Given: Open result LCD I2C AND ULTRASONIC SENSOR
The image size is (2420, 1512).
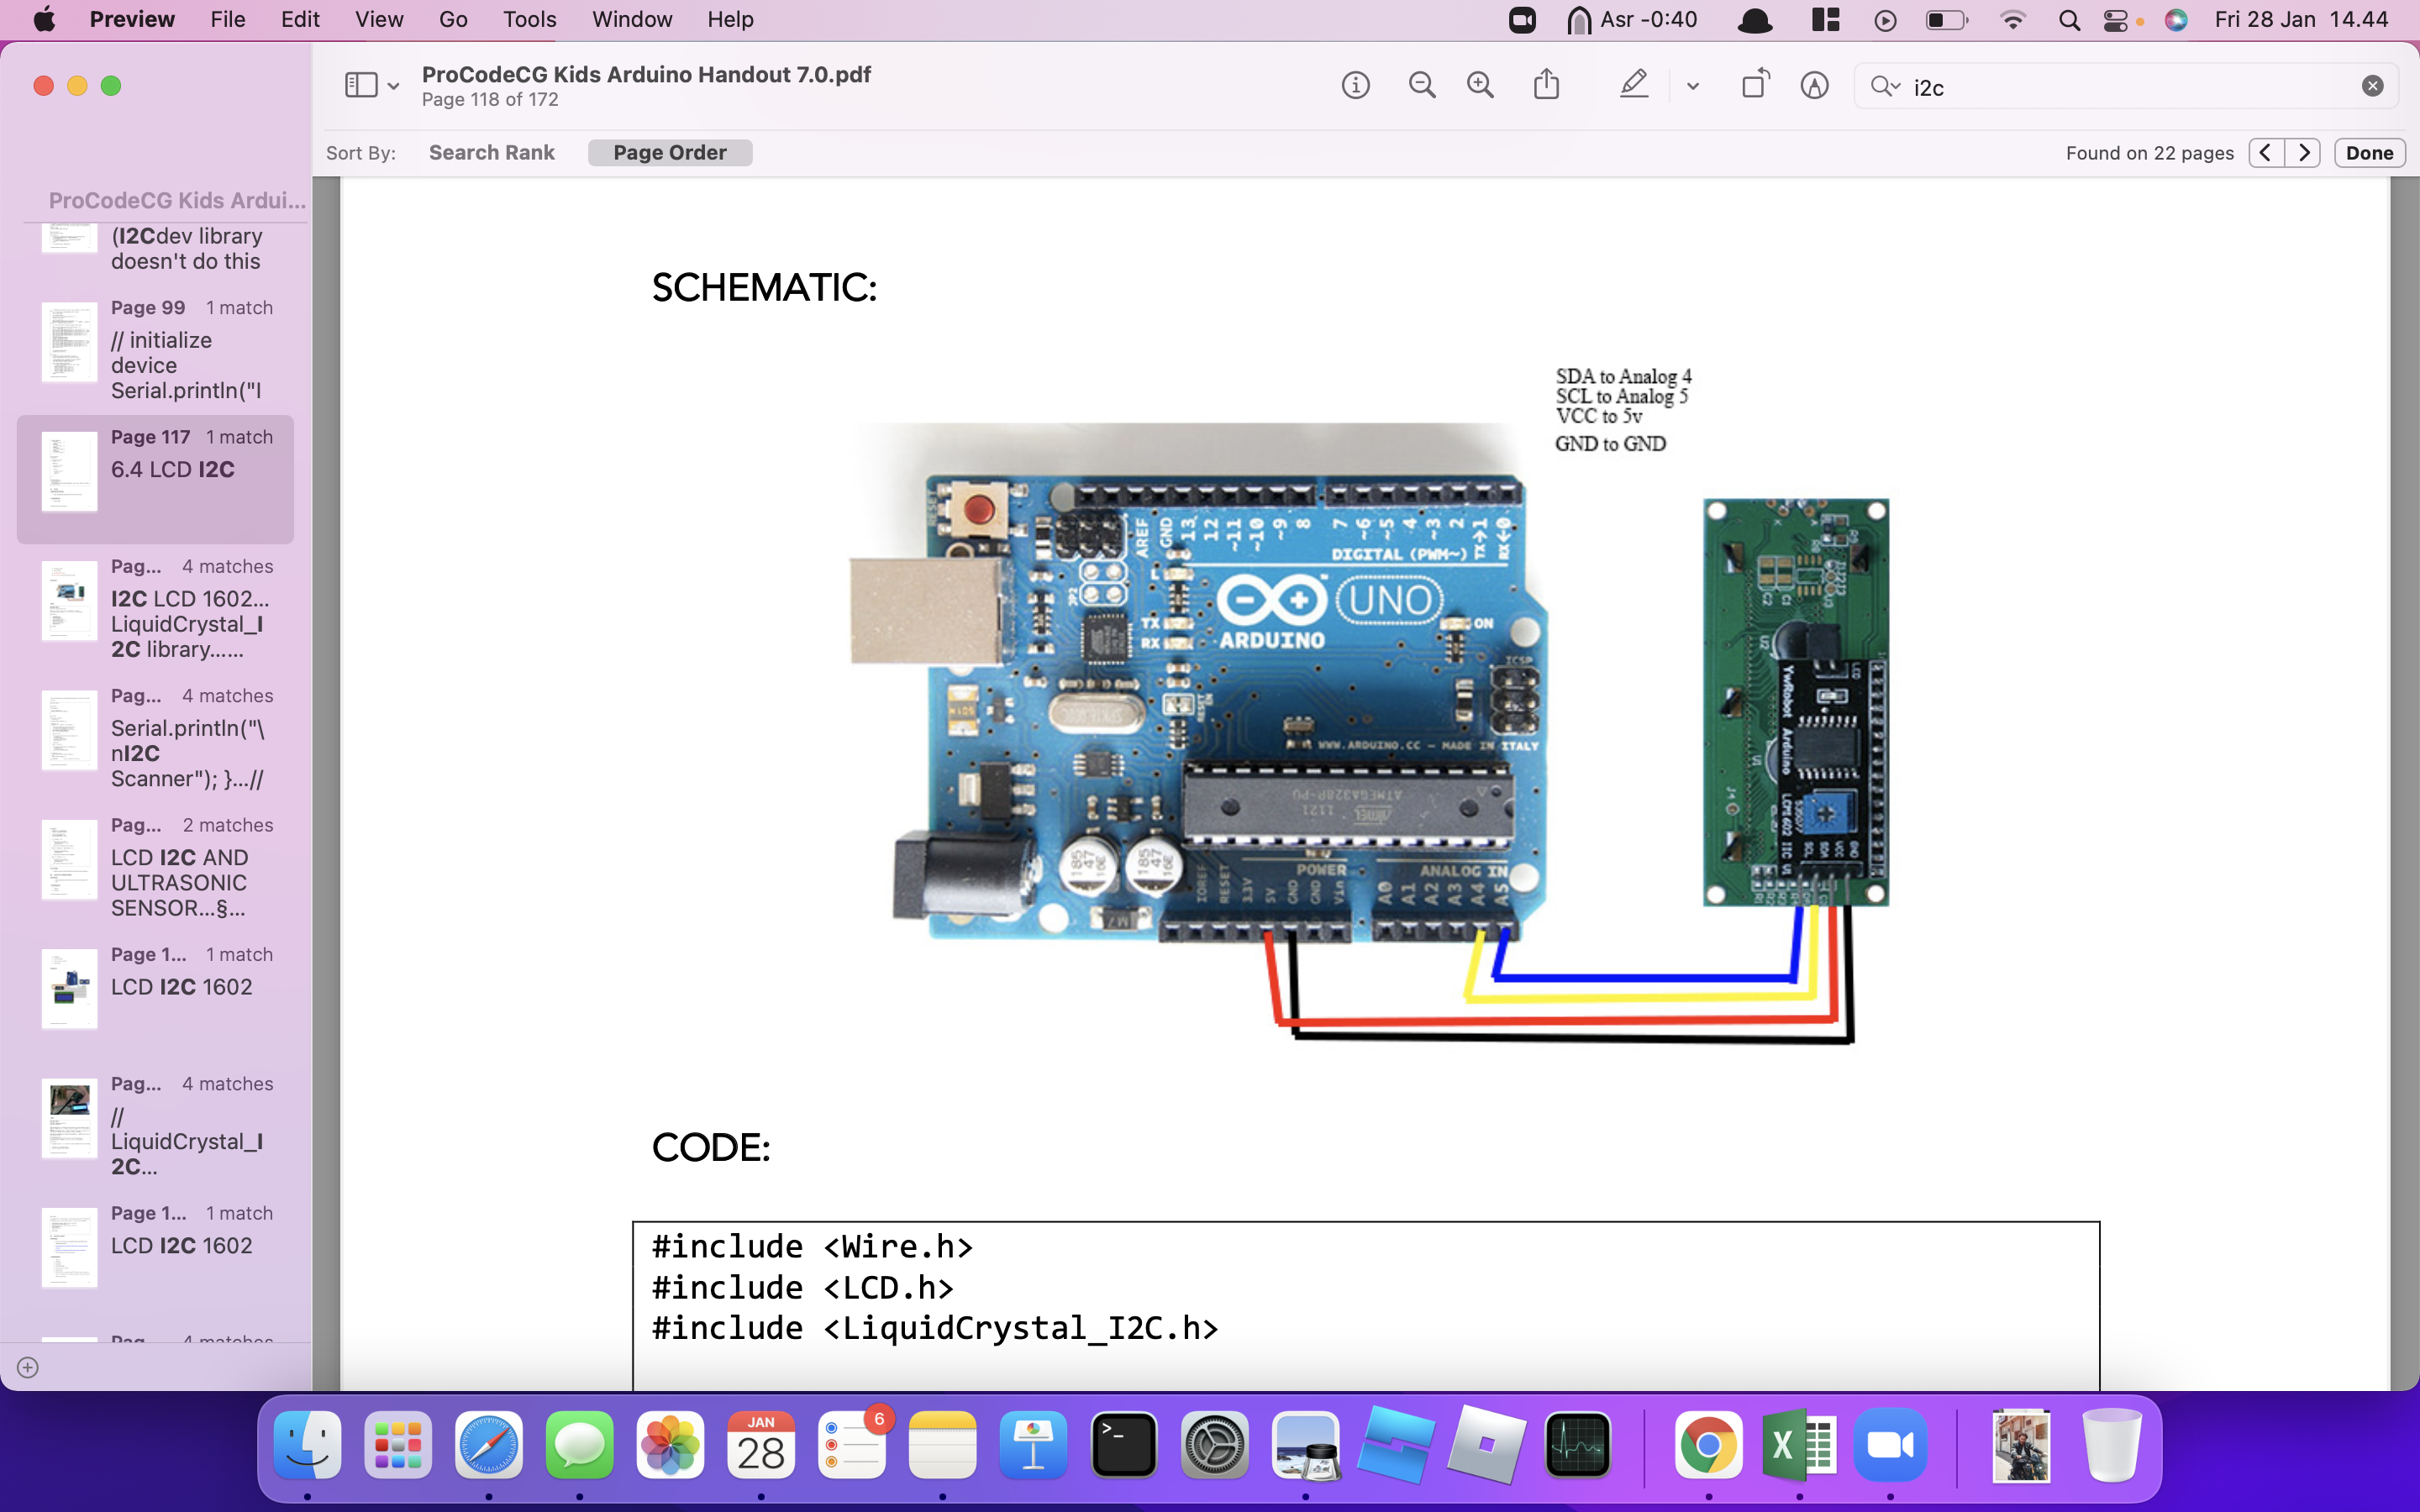Looking at the screenshot, I should [156, 868].
